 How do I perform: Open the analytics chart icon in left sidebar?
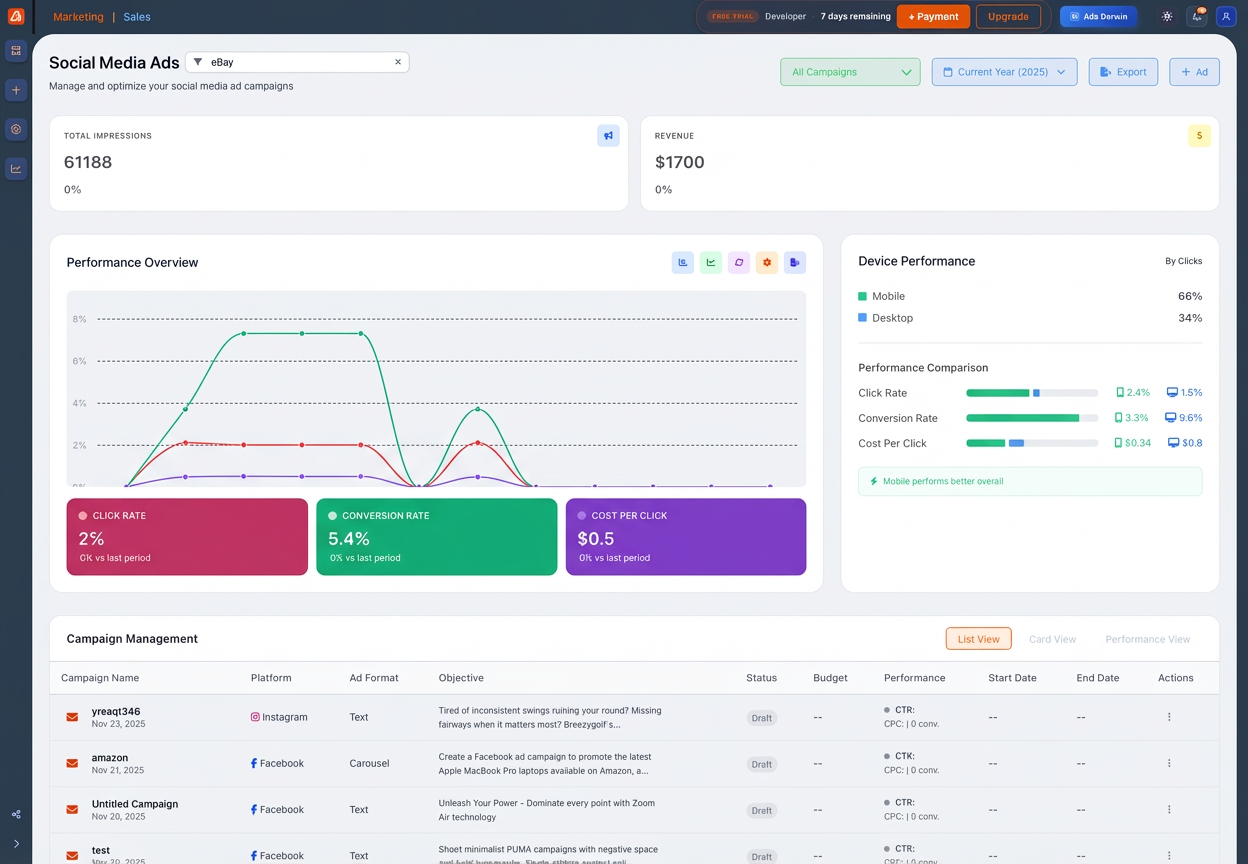tap(16, 169)
